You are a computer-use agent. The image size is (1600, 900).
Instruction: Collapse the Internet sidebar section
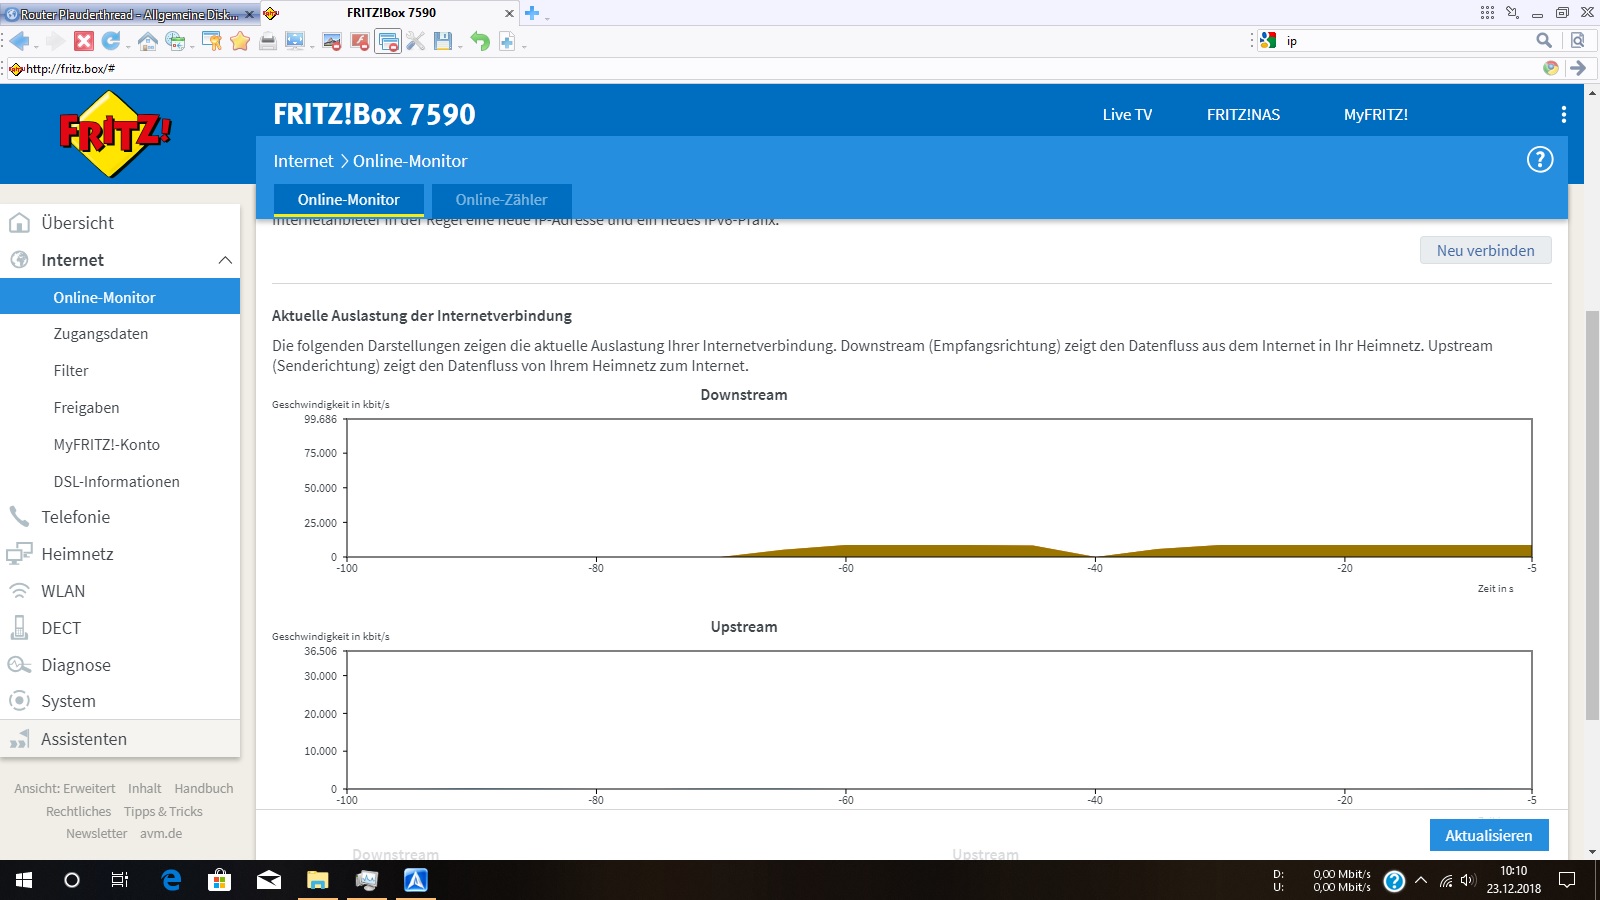pos(225,260)
